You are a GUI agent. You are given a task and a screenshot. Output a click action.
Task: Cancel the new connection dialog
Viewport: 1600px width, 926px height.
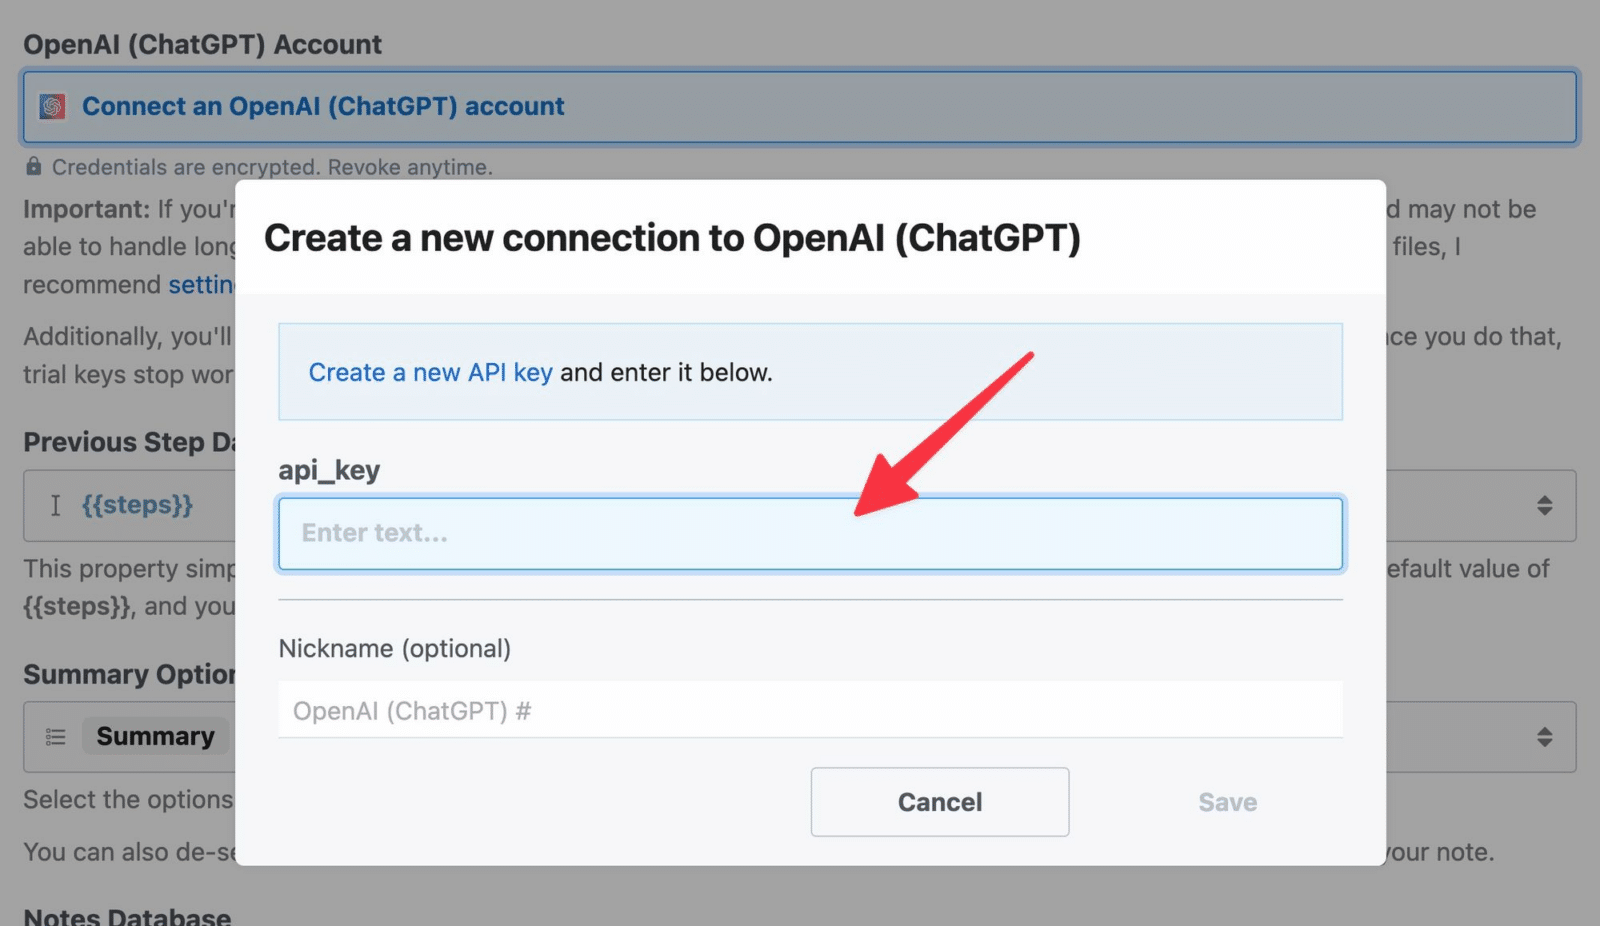coord(938,801)
